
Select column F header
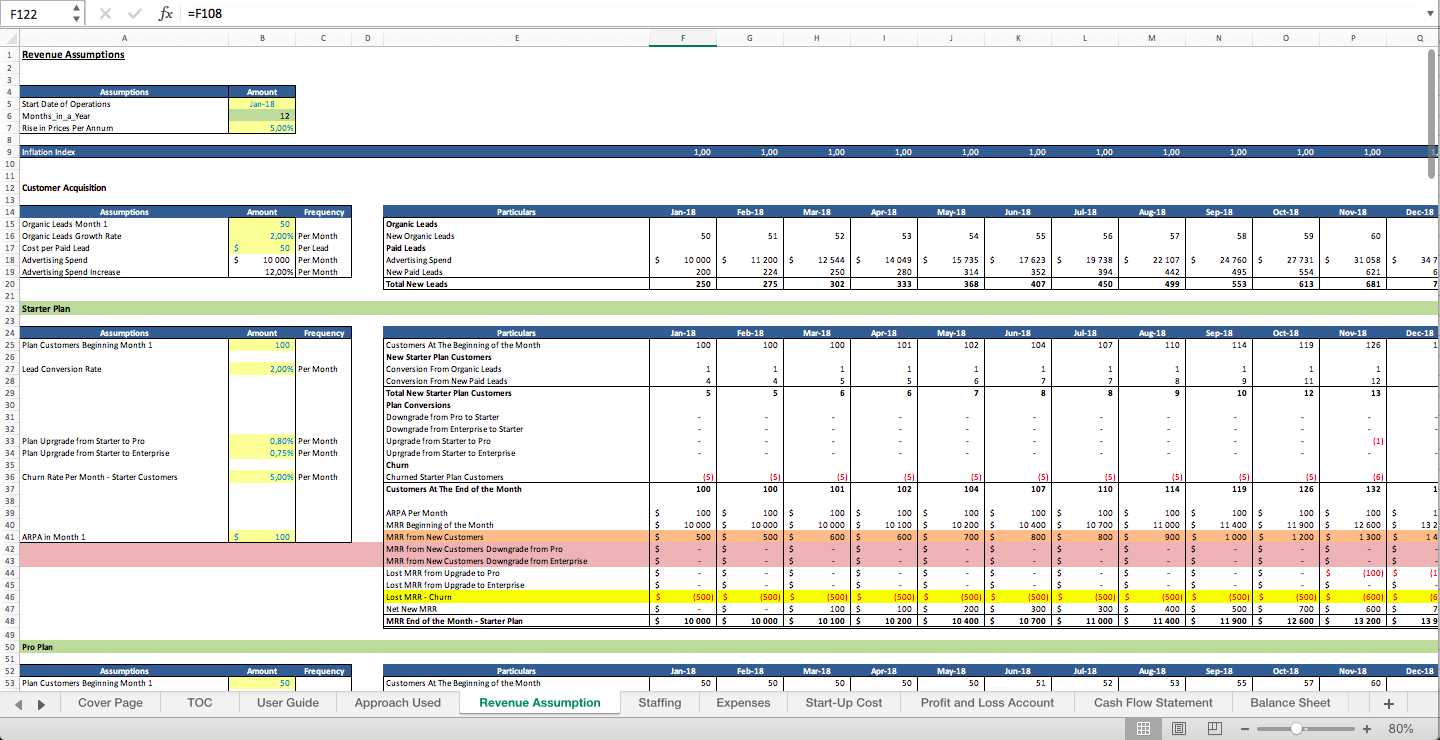point(683,38)
